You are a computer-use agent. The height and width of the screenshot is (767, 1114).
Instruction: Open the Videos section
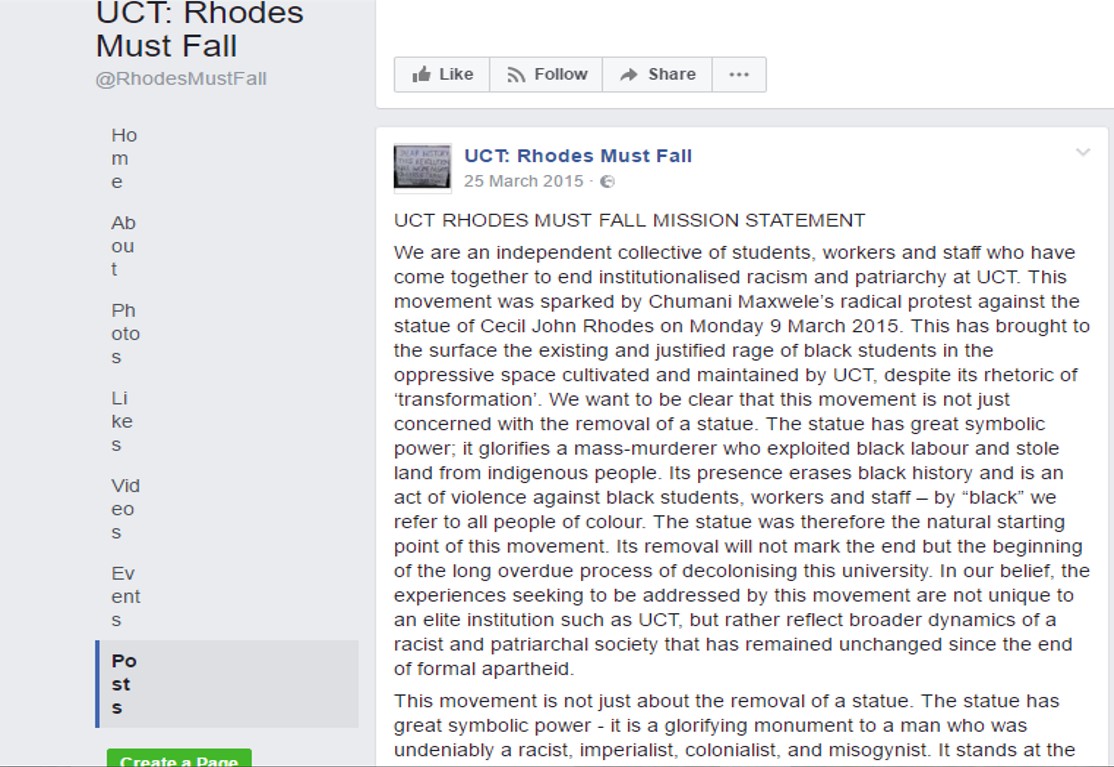(x=125, y=509)
